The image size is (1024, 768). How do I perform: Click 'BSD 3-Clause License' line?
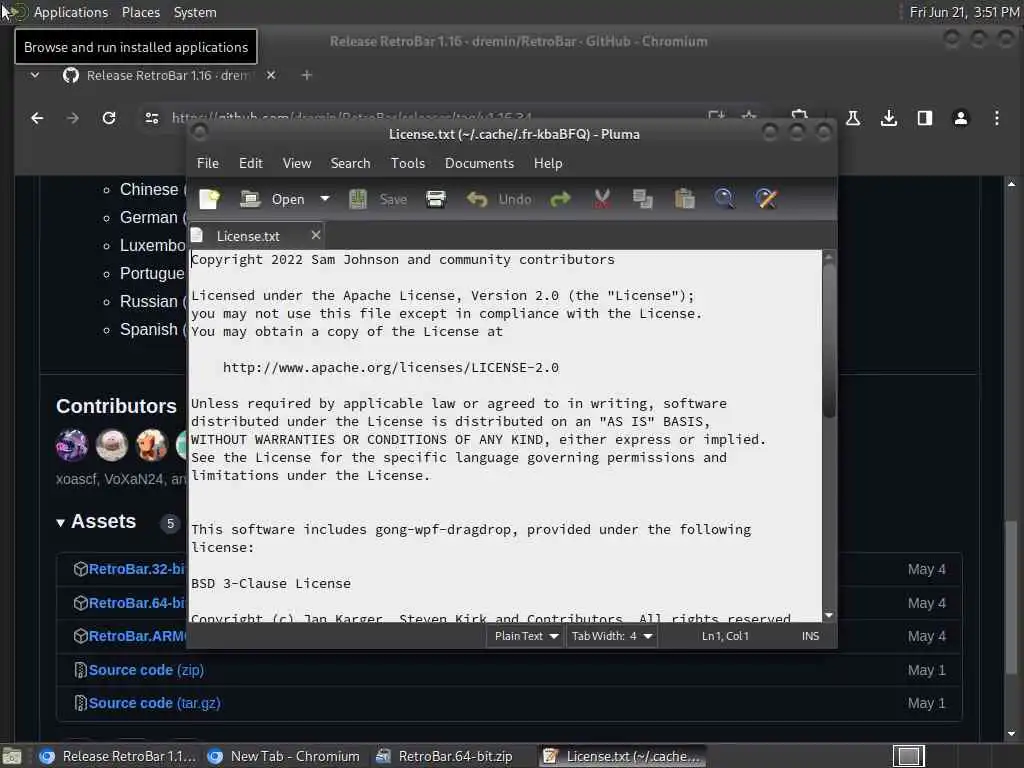tap(271, 584)
